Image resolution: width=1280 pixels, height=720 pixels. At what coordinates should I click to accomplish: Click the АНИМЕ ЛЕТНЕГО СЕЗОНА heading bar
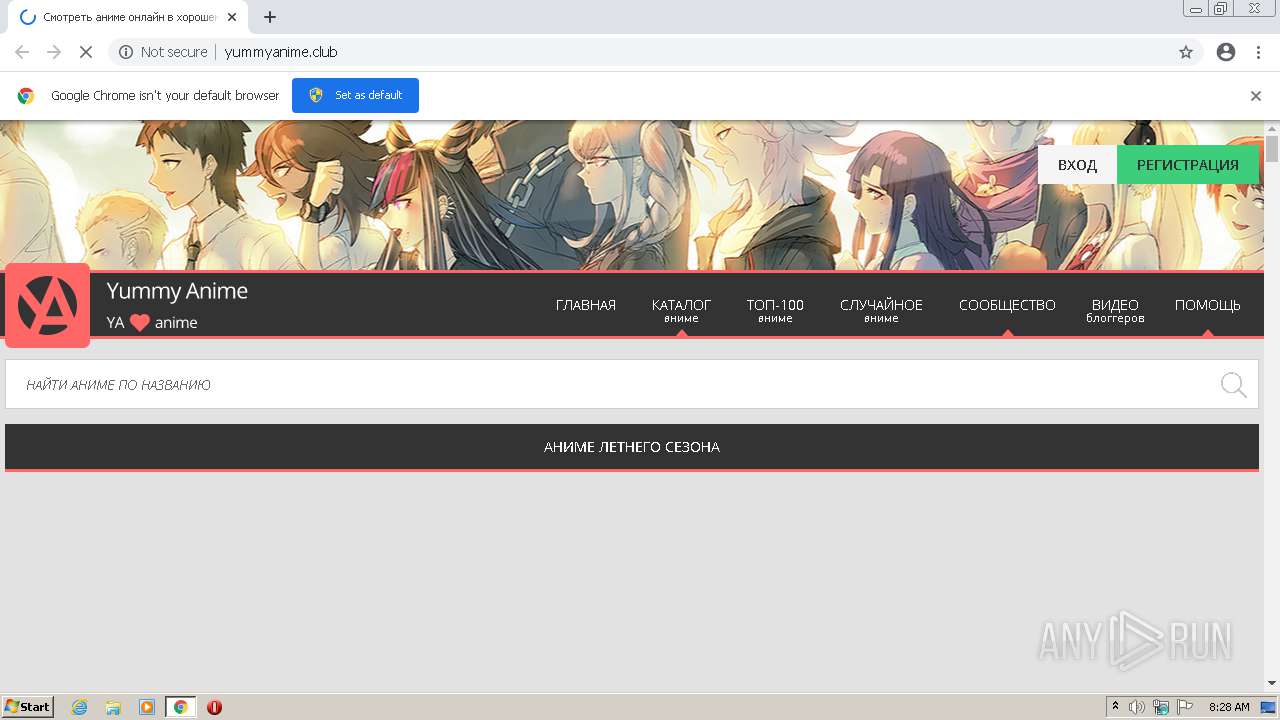tap(632, 447)
